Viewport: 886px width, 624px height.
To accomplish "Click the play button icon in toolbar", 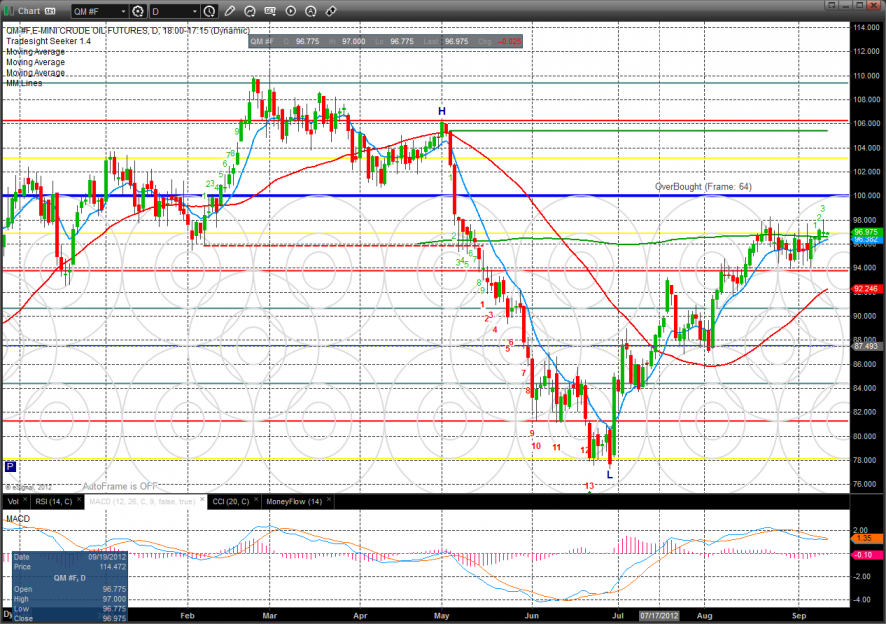I will 290,12.
